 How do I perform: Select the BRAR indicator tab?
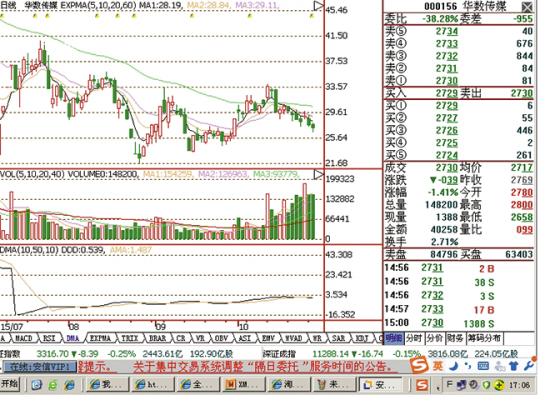157,338
